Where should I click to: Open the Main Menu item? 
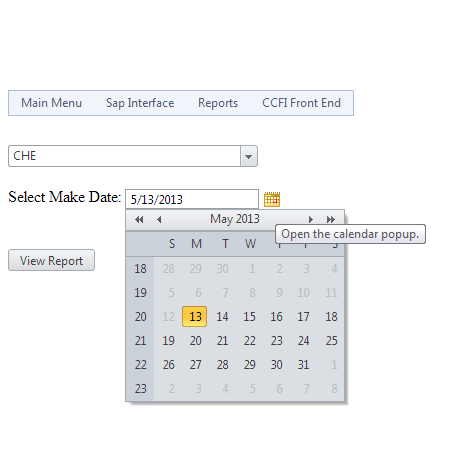point(51,103)
